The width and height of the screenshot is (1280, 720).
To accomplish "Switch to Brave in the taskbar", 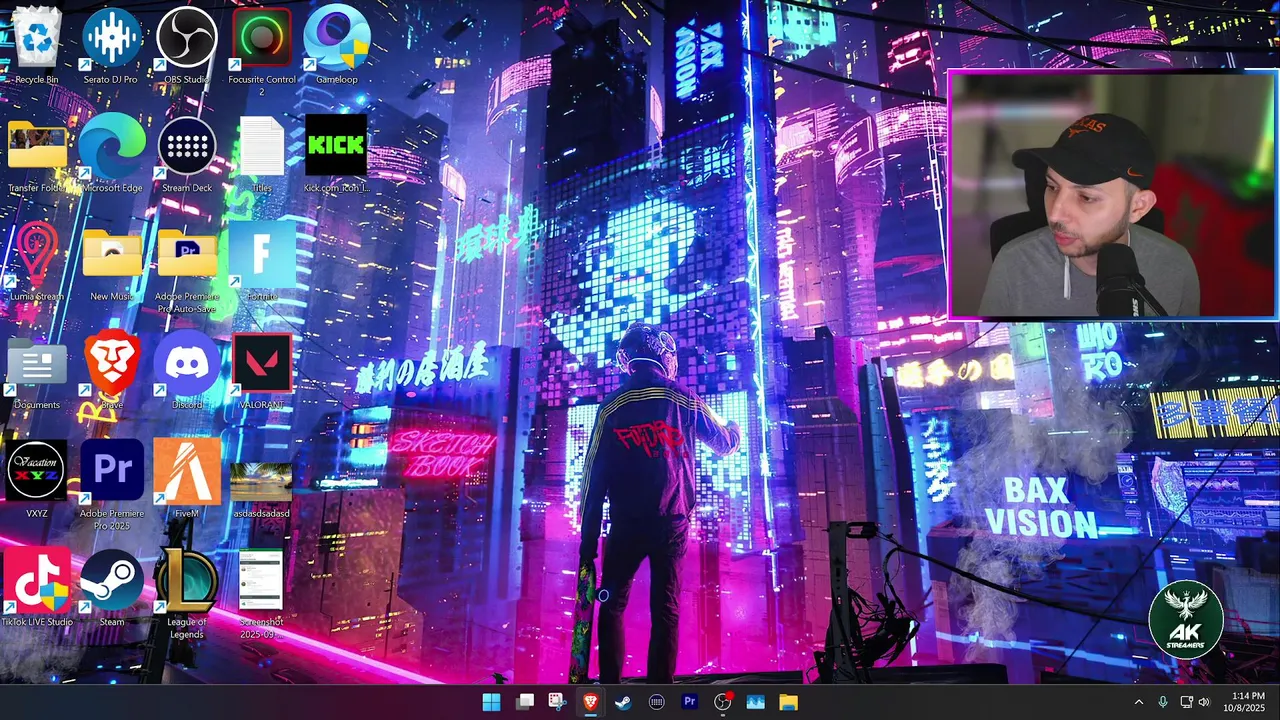I will [x=590, y=702].
